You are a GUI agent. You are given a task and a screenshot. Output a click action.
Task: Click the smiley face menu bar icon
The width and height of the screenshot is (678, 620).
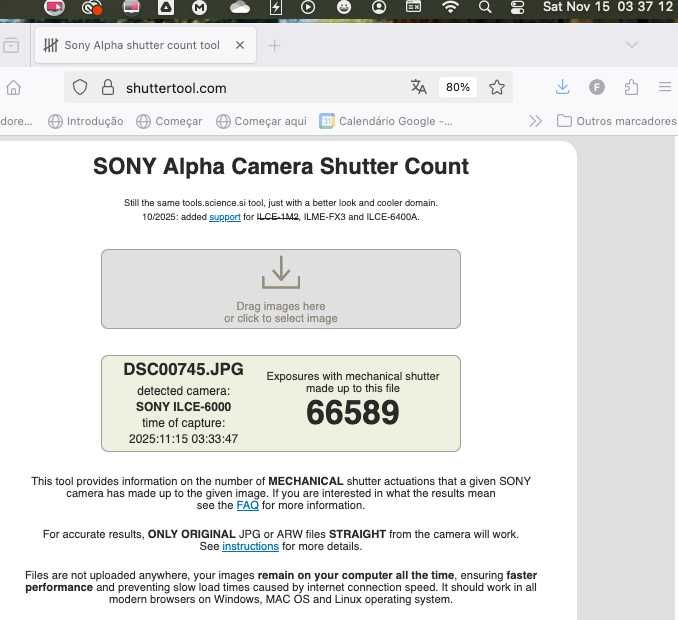[x=344, y=7]
